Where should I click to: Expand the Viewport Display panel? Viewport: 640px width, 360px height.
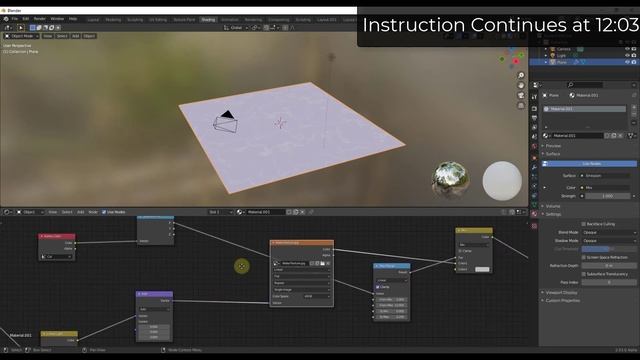click(x=561, y=293)
